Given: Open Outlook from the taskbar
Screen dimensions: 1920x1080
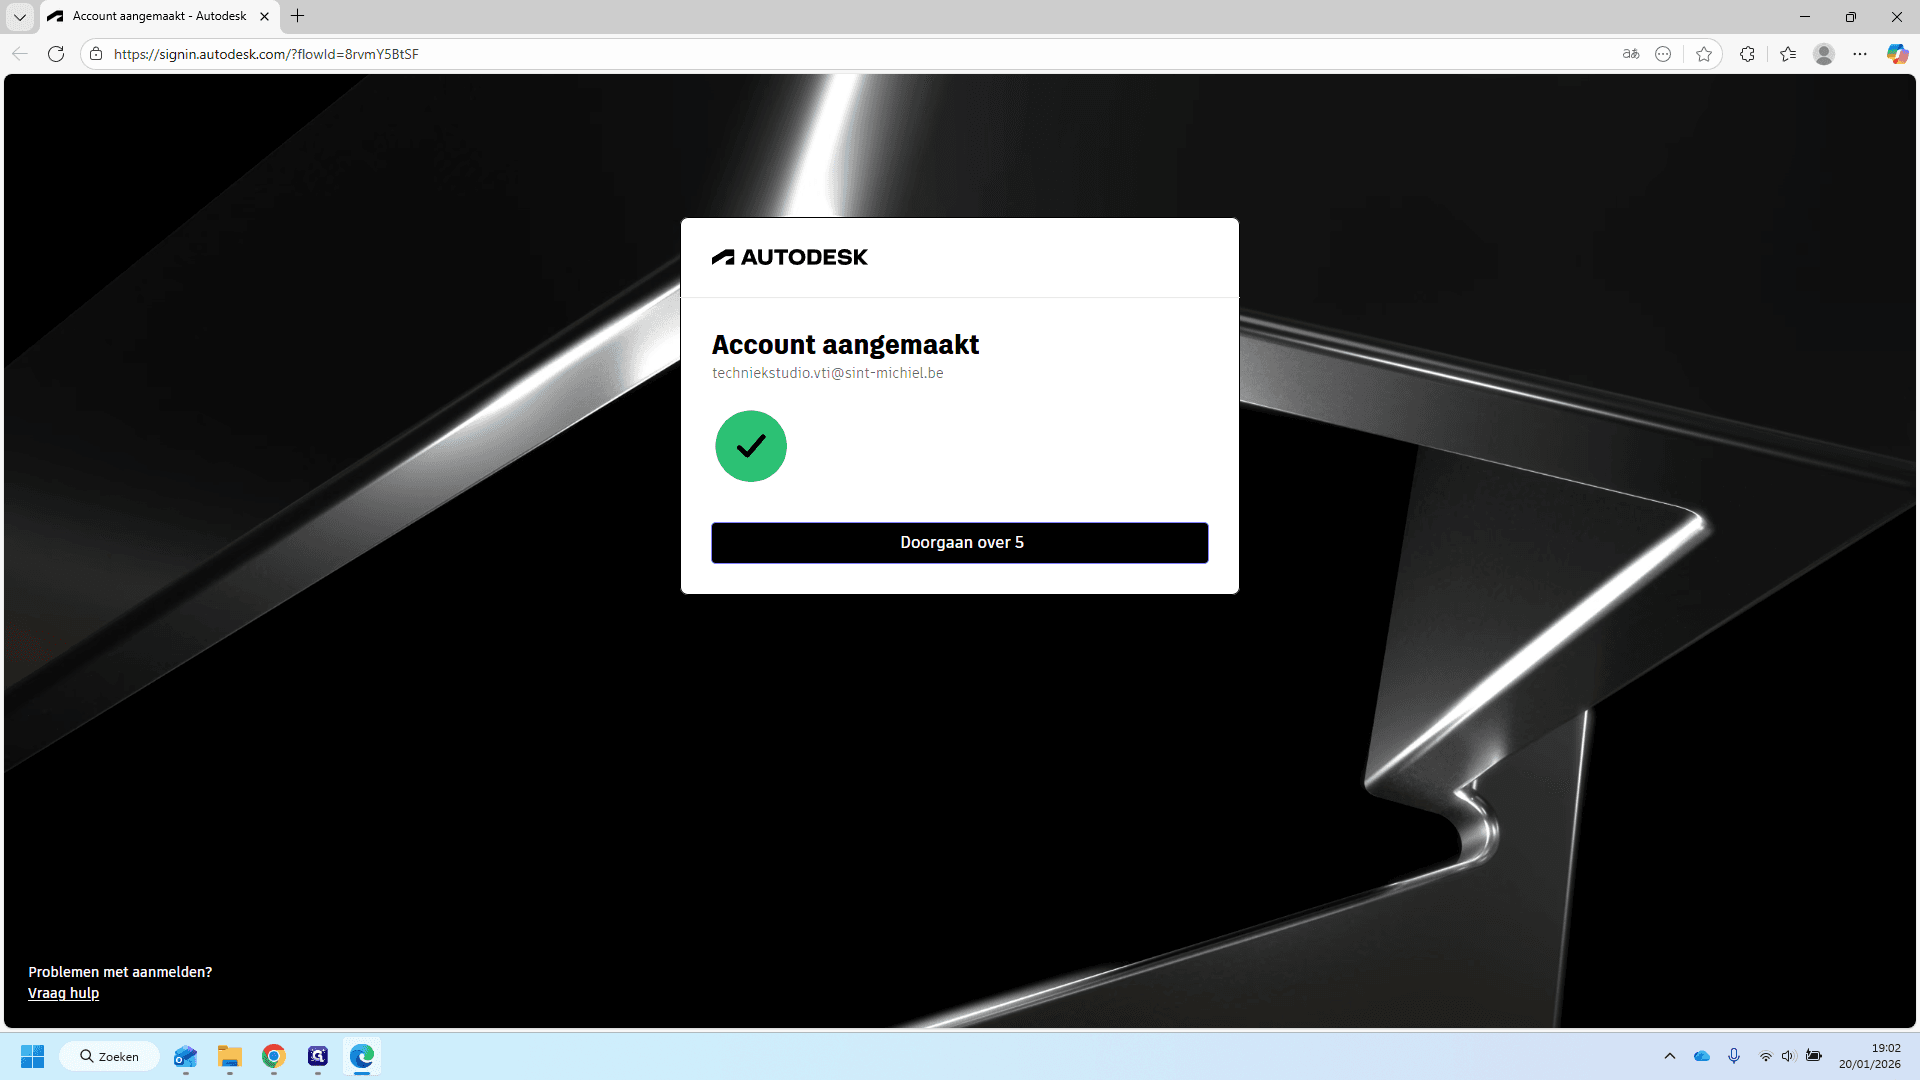Looking at the screenshot, I should pos(186,1056).
